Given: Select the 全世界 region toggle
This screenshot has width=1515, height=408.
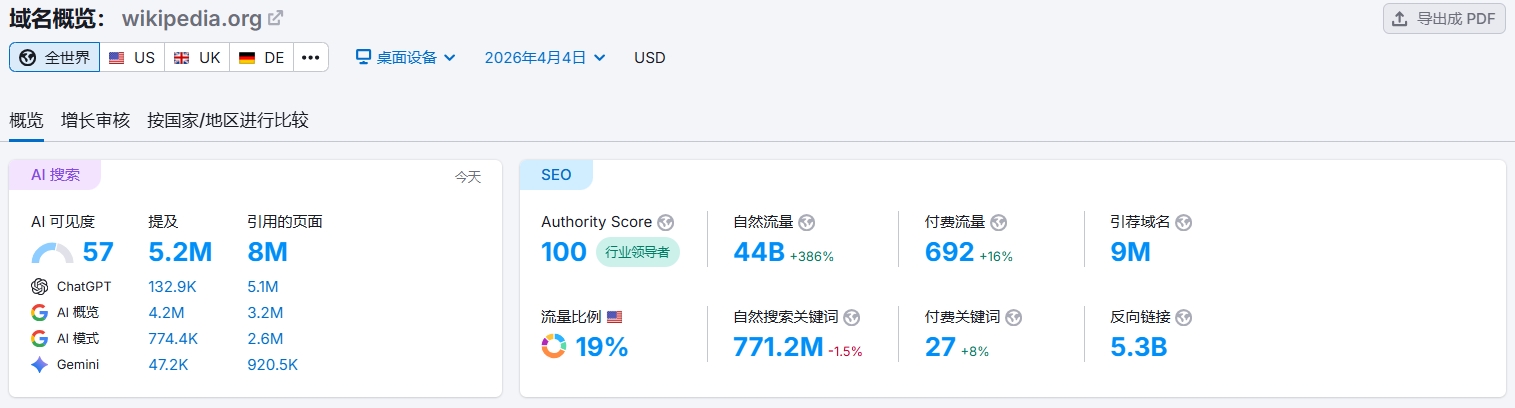Looking at the screenshot, I should tap(55, 57).
